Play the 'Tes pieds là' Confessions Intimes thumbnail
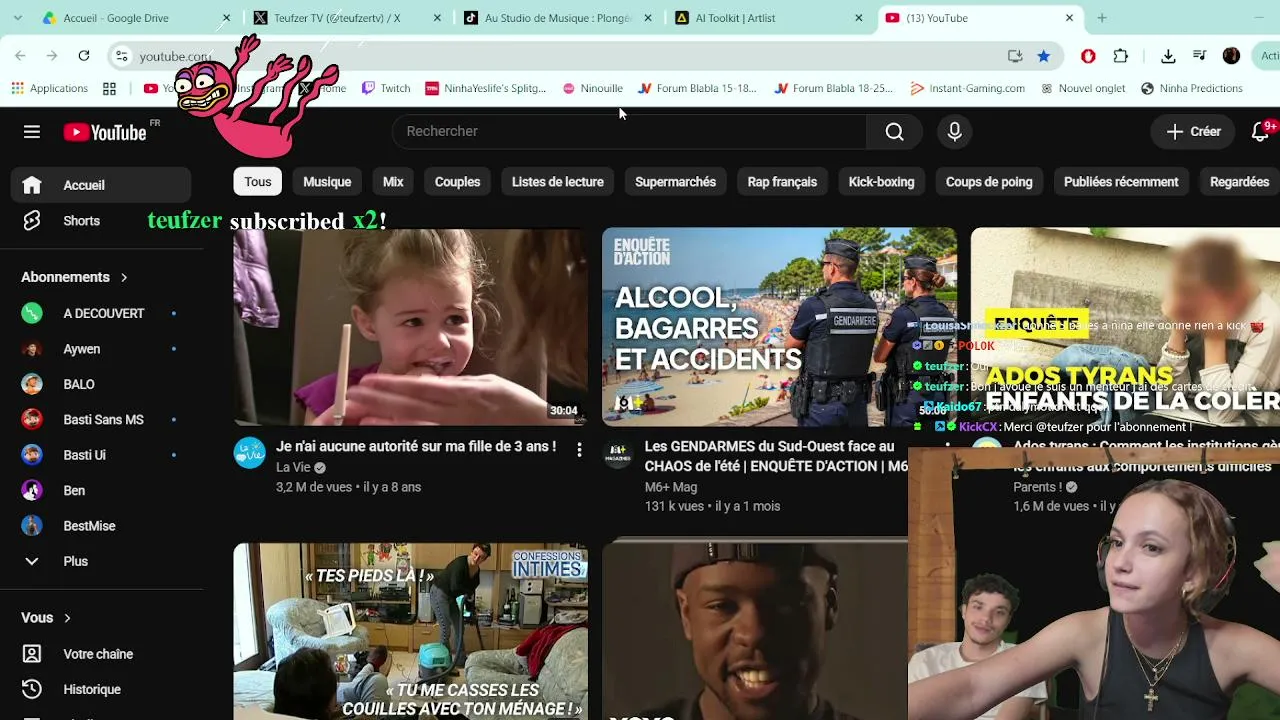 [411, 632]
